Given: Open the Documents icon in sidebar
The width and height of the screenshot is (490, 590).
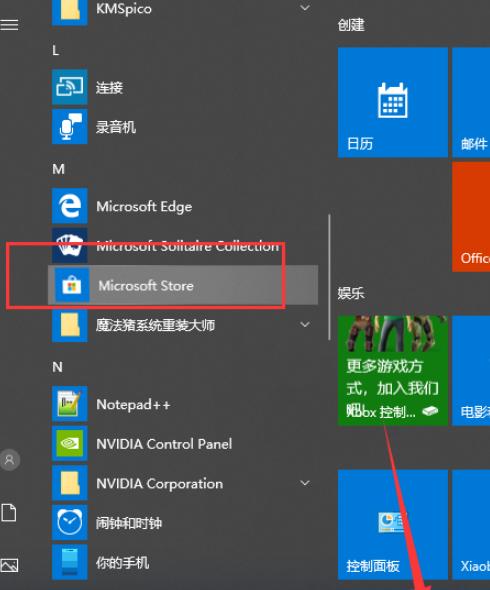Looking at the screenshot, I should click(9, 512).
